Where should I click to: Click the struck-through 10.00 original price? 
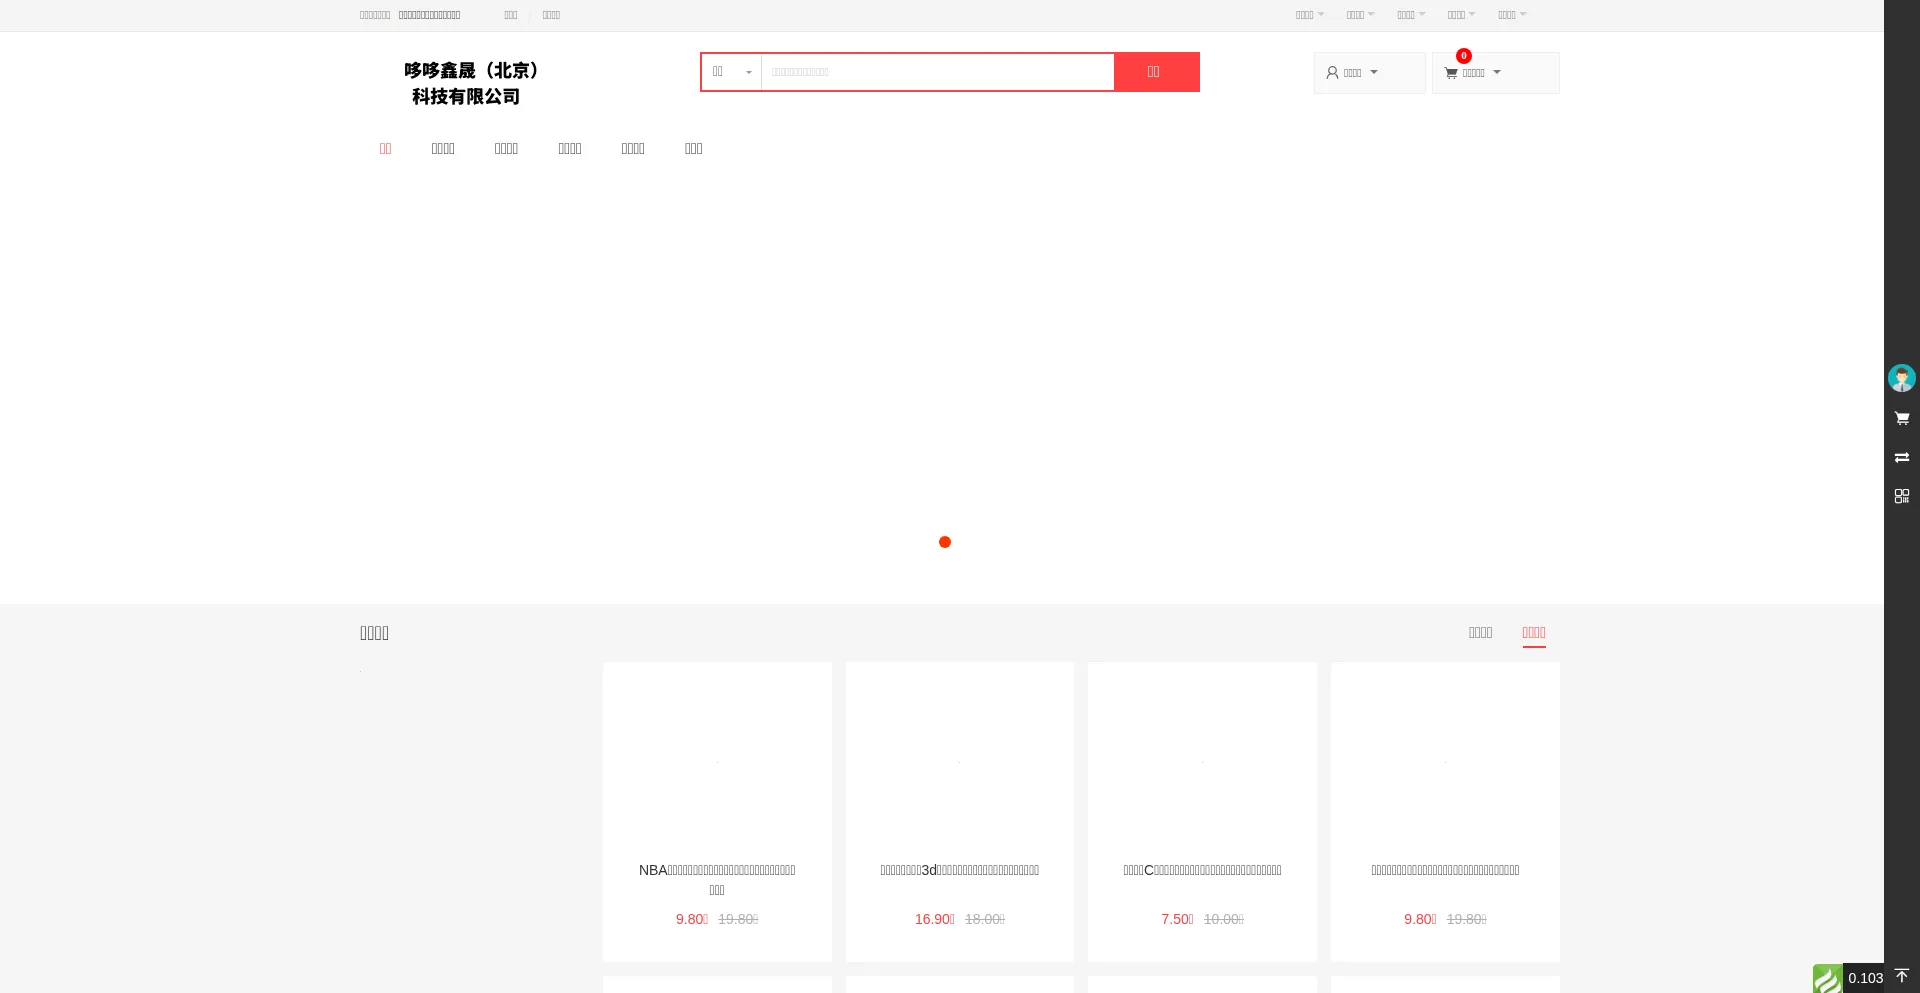[1224, 919]
